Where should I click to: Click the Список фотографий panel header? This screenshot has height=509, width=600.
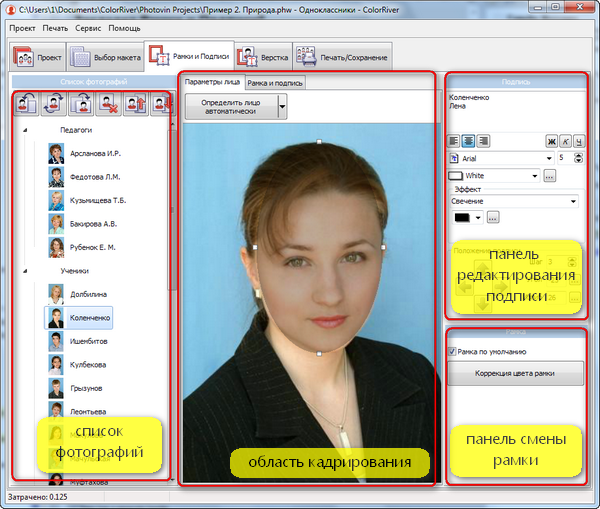[94, 82]
